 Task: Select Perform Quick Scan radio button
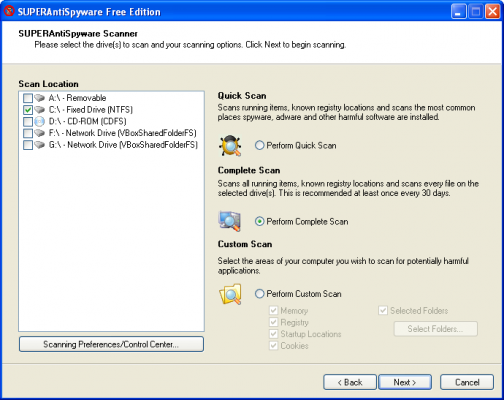[259, 145]
